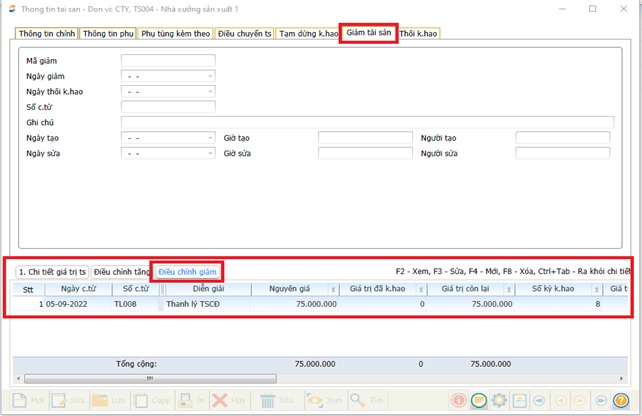This screenshot has width=642, height=416.
Task: Click the green message icon in bottom toolbar
Action: 479,400
